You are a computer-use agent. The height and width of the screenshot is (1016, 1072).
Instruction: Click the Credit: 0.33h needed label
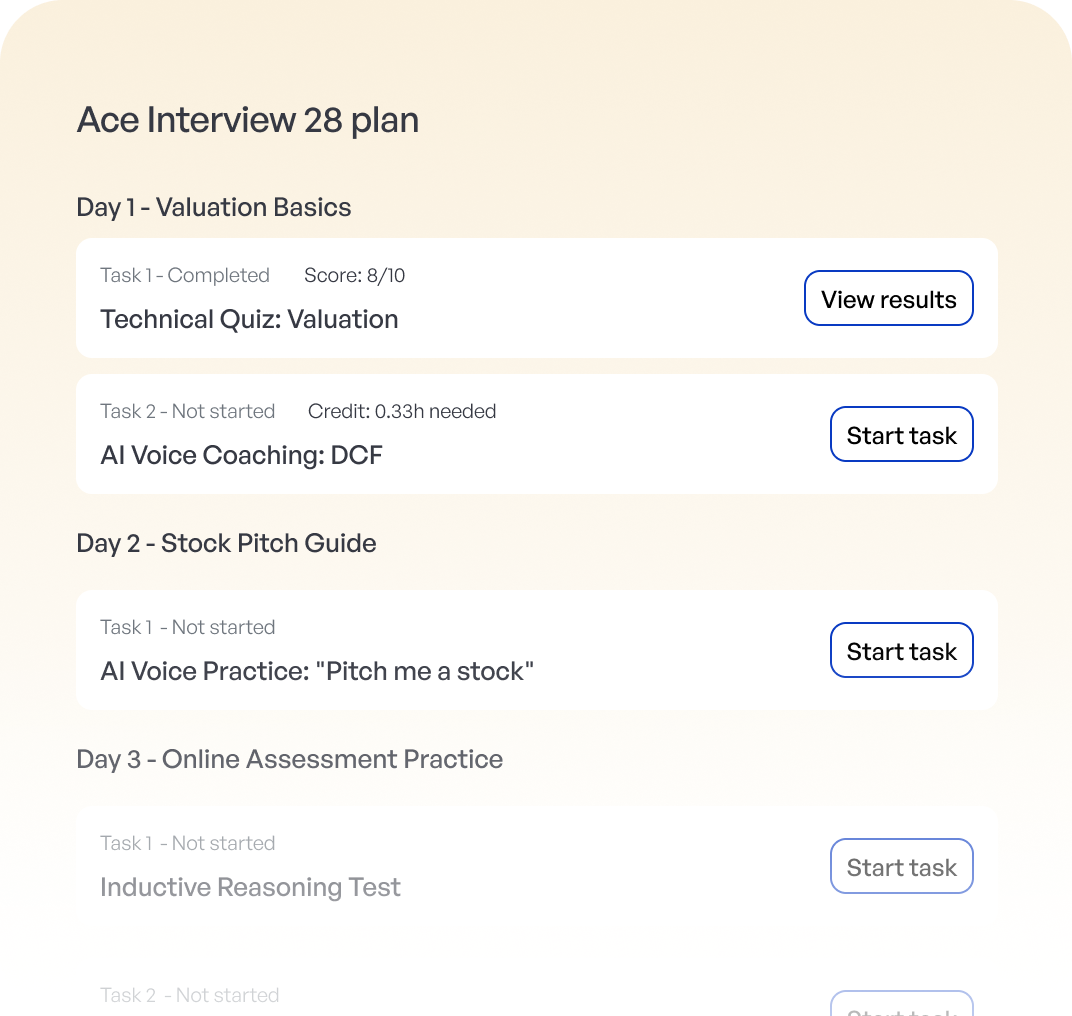[x=402, y=411]
